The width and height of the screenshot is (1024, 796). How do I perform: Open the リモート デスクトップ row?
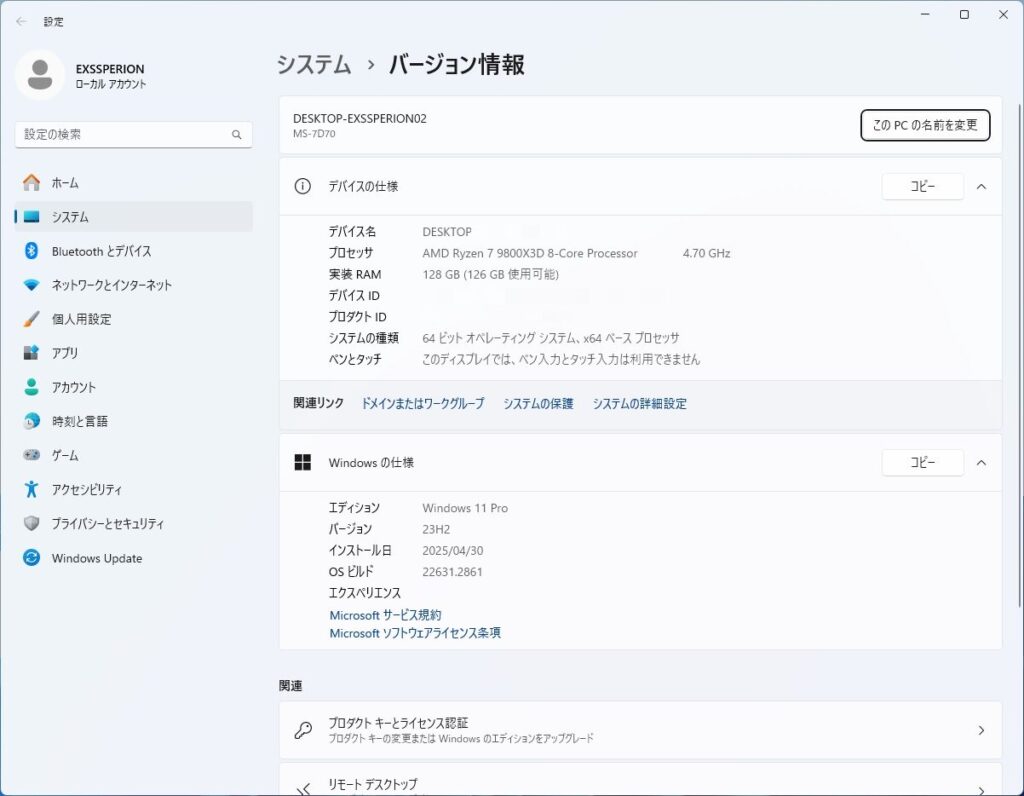[640, 780]
